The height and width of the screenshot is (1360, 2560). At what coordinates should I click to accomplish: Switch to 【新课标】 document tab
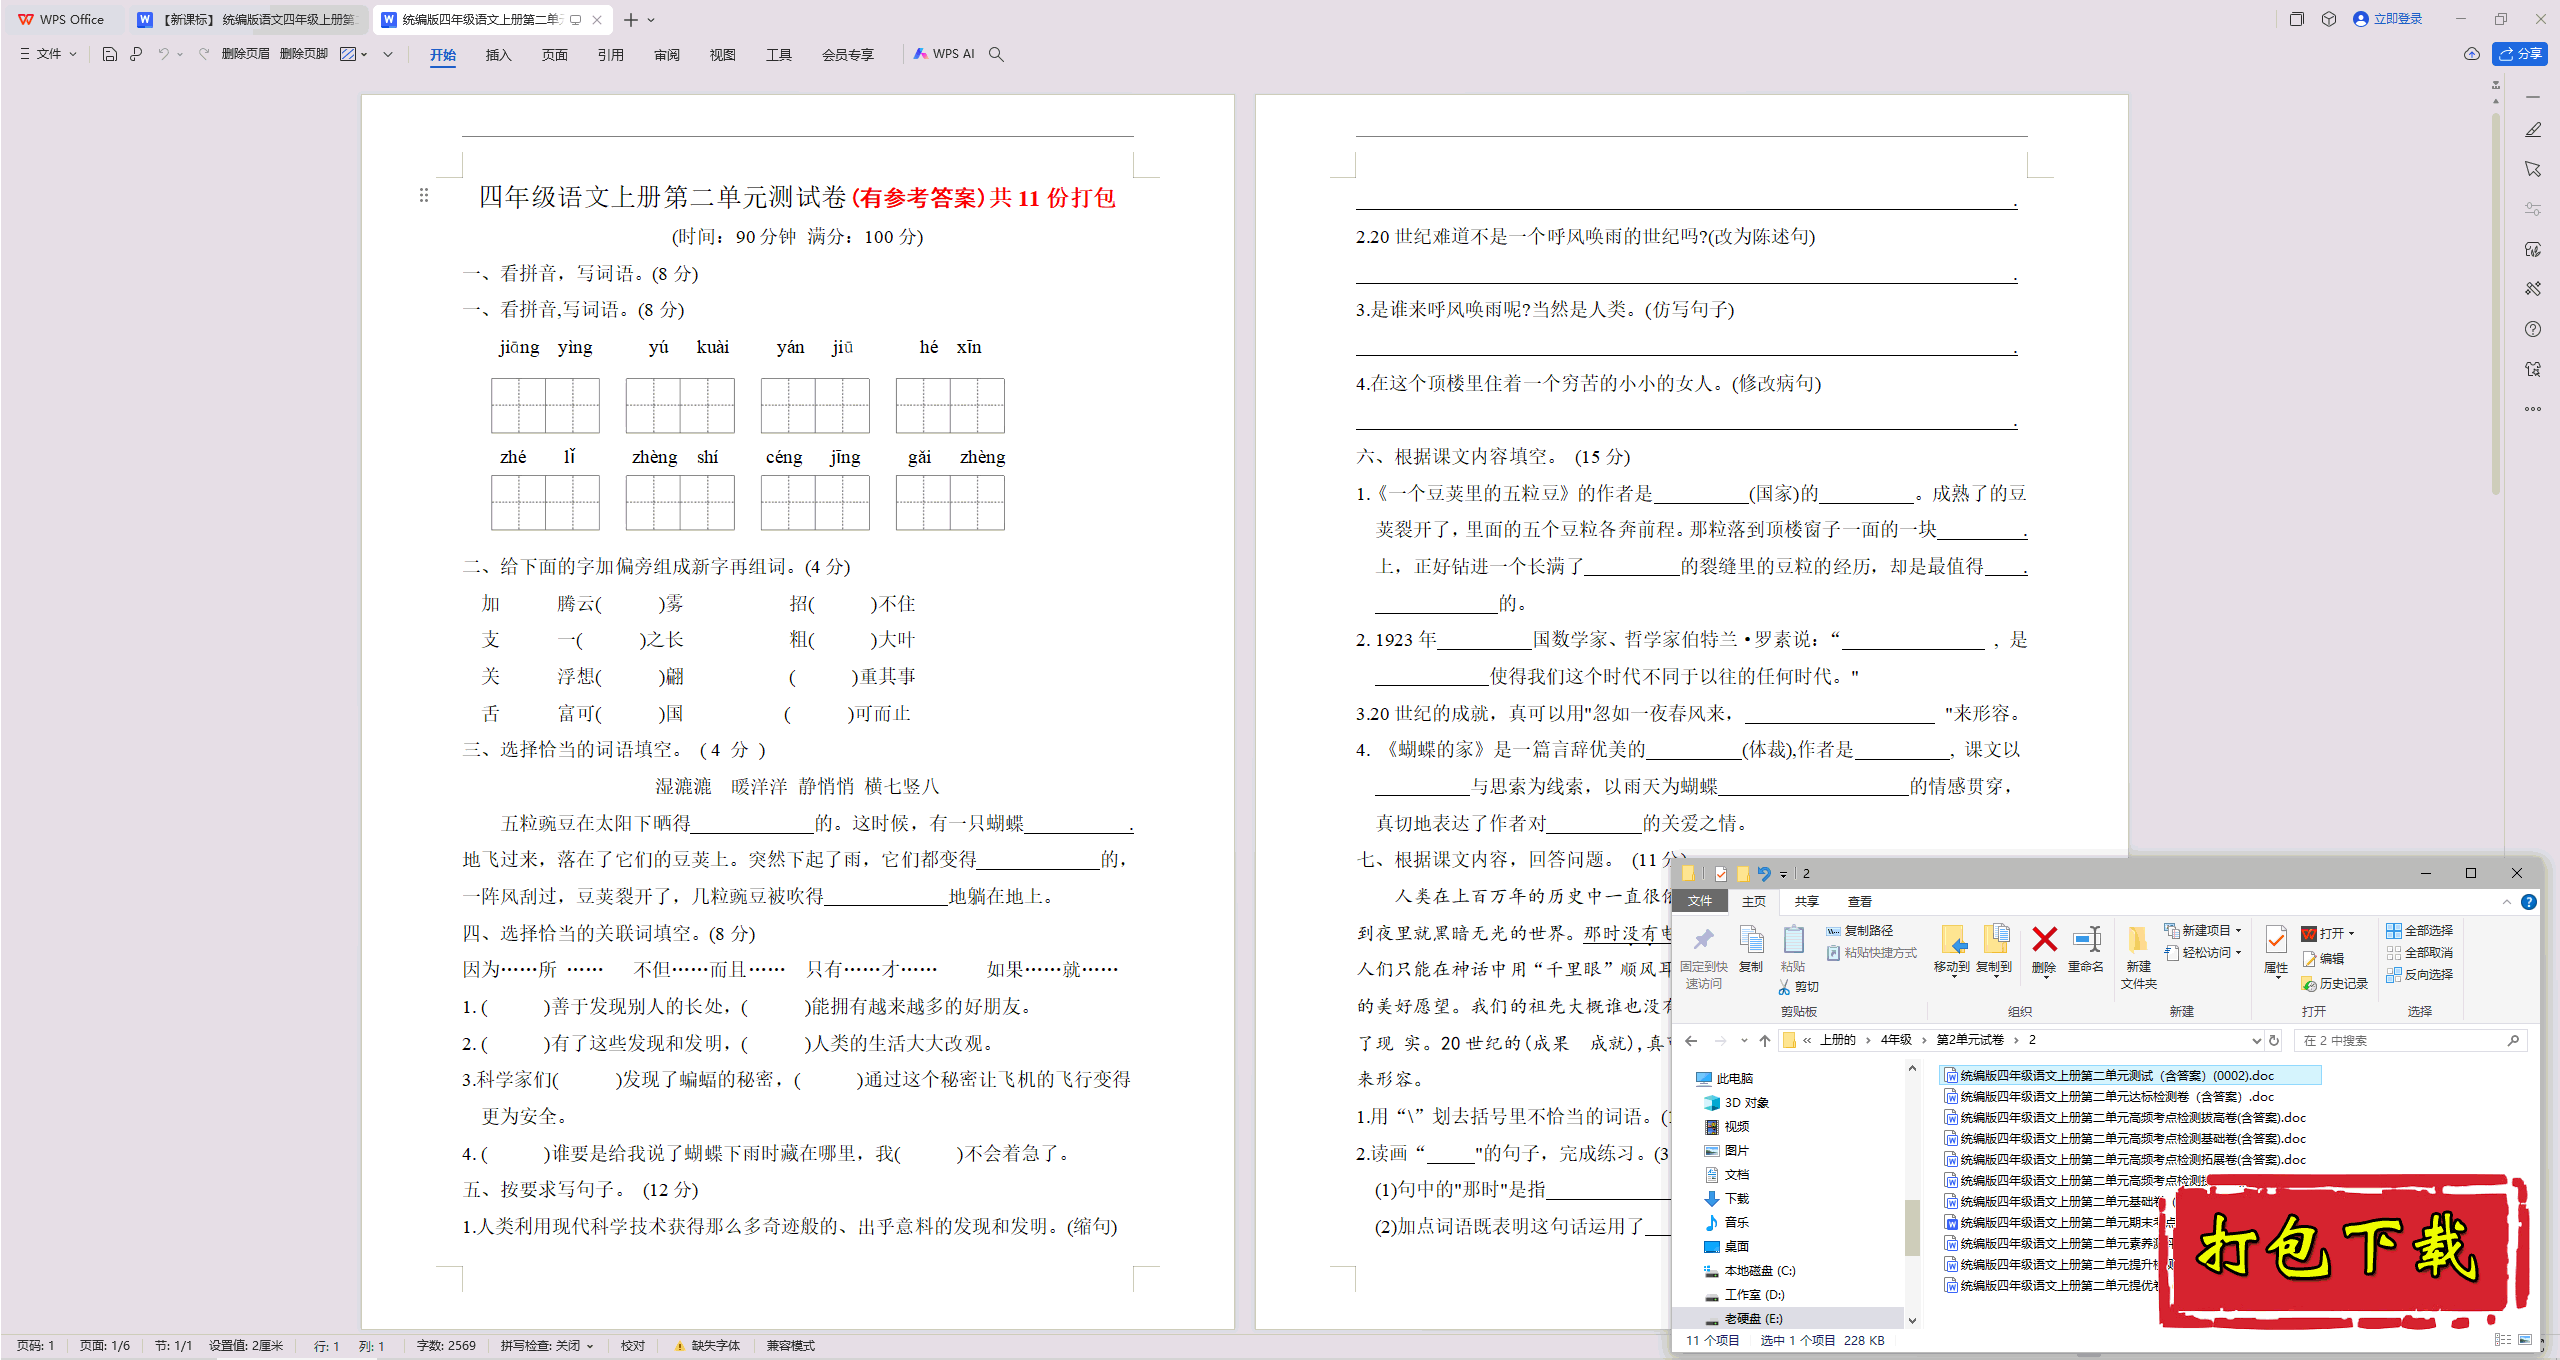247,20
